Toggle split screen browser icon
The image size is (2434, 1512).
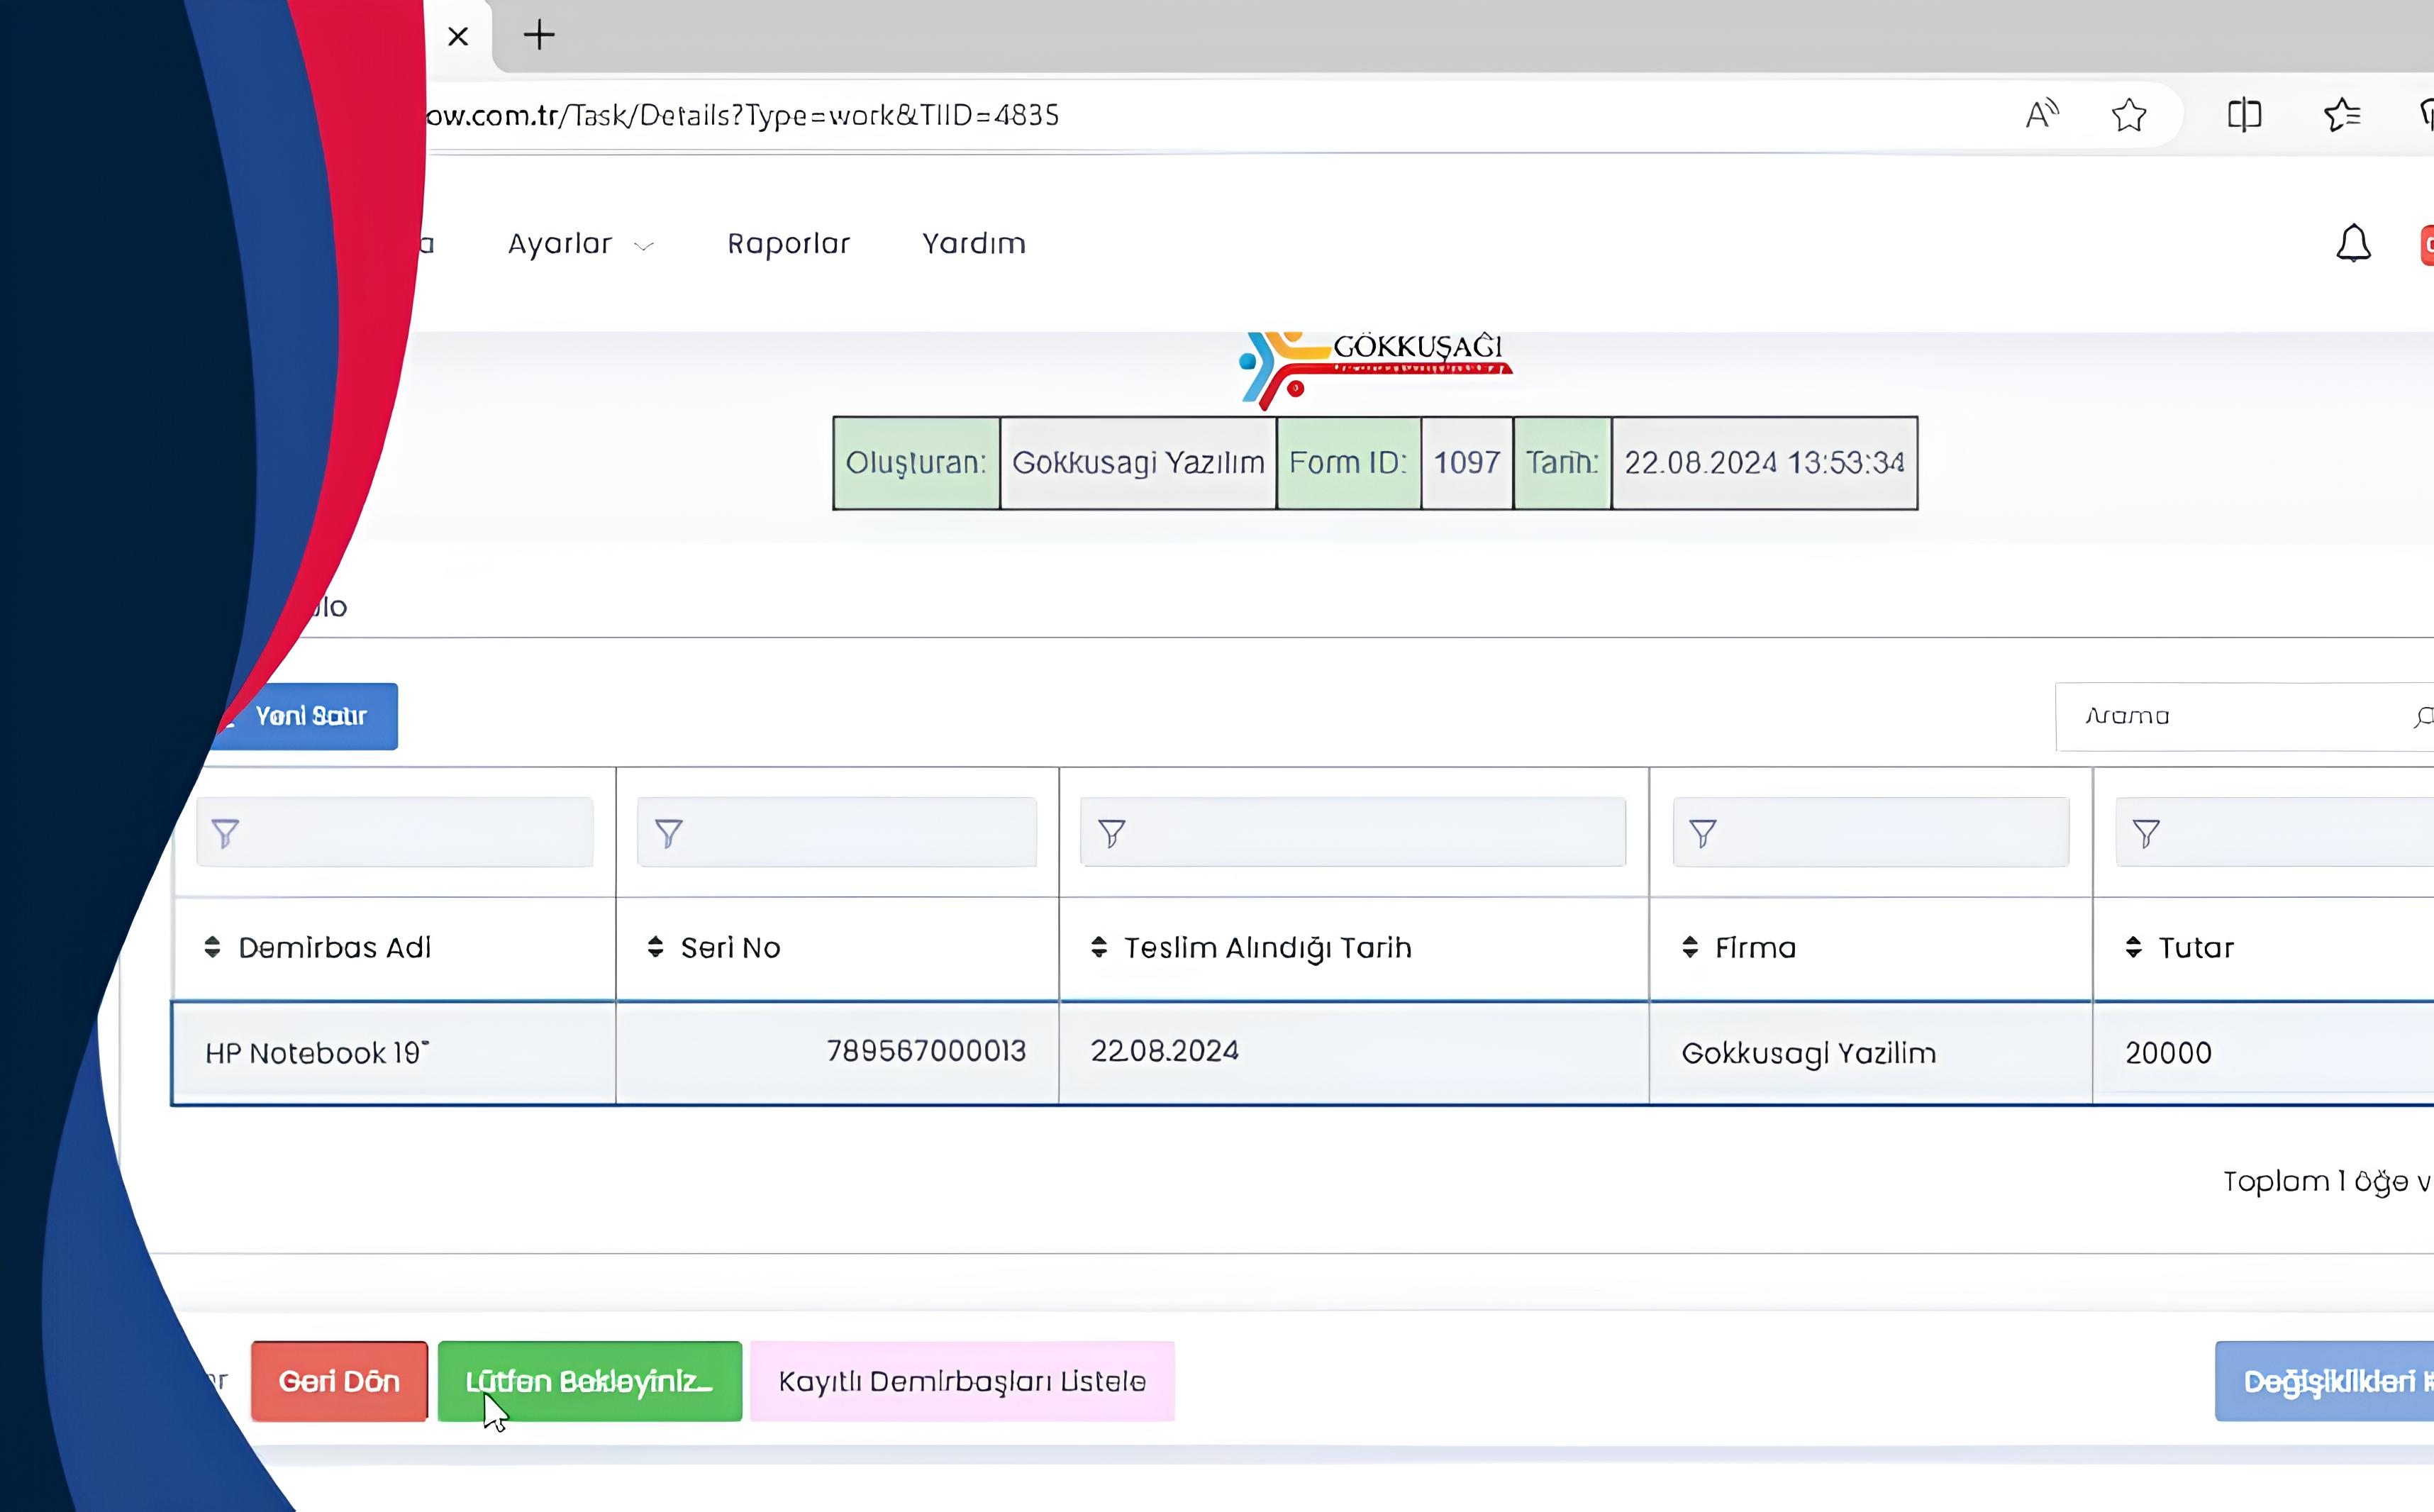coord(2244,115)
